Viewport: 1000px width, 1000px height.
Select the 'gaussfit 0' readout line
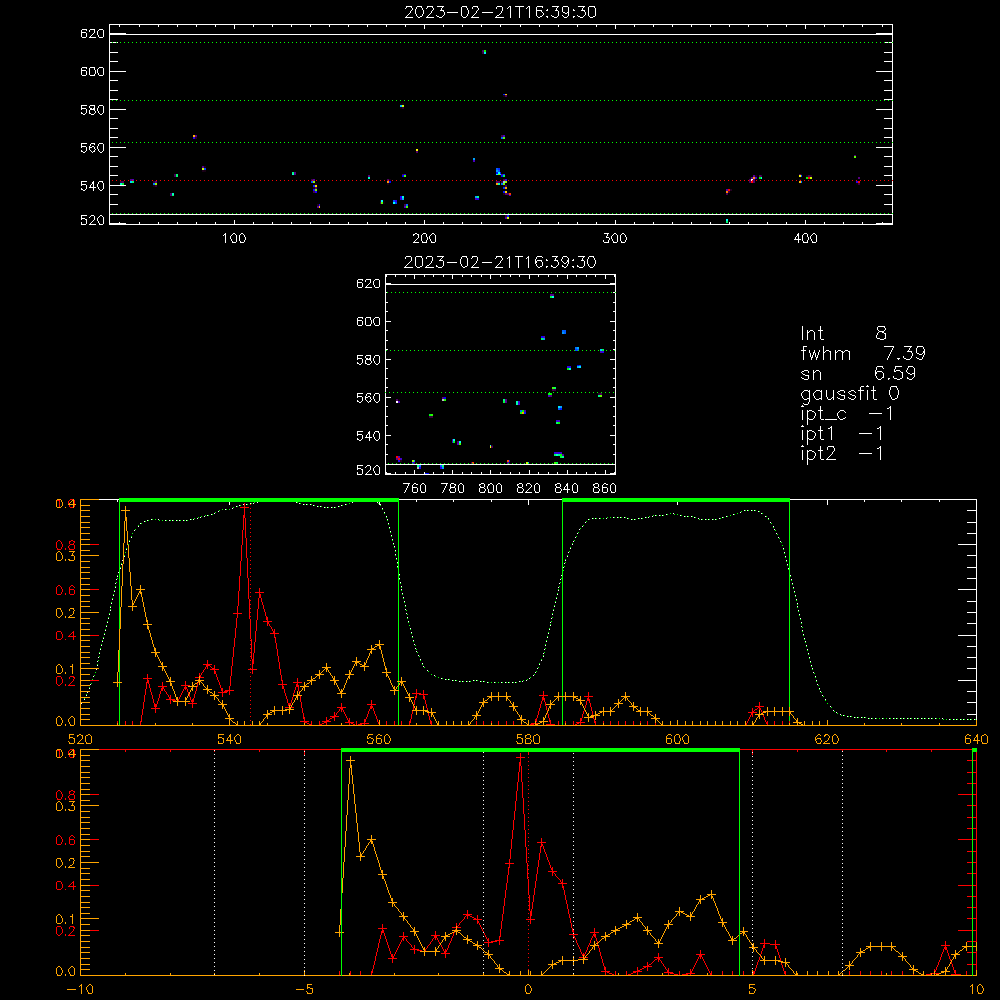point(849,393)
